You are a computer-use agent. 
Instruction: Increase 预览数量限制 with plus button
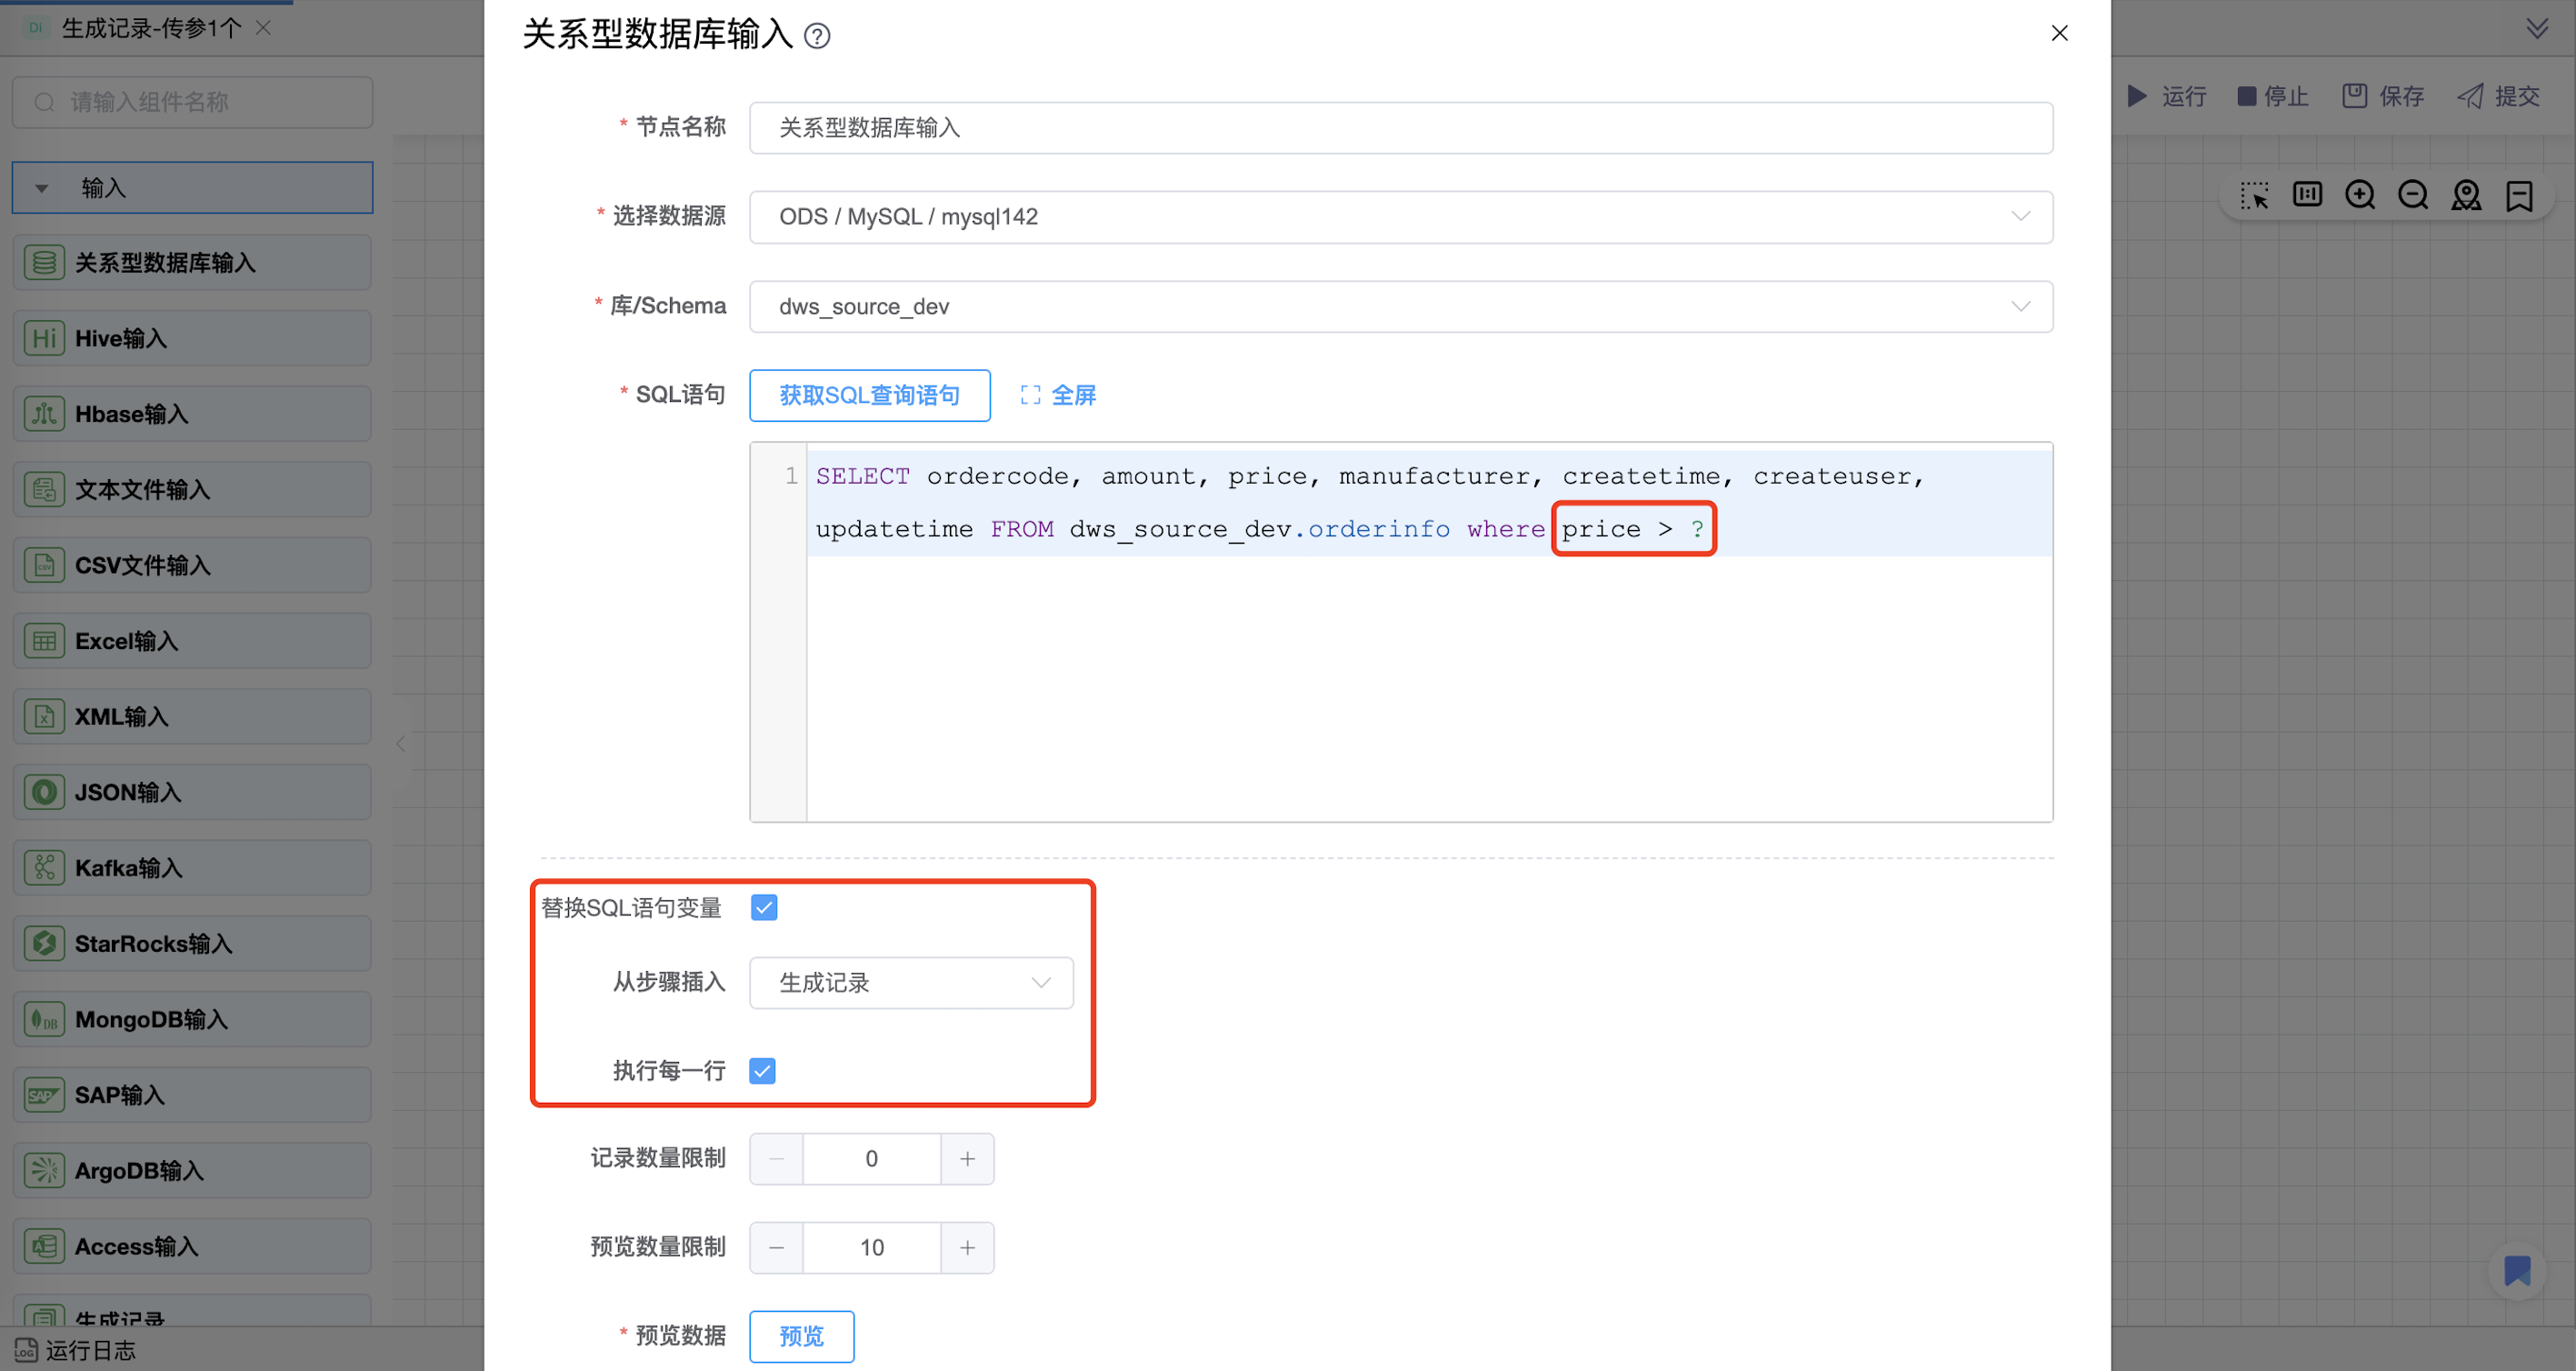967,1247
